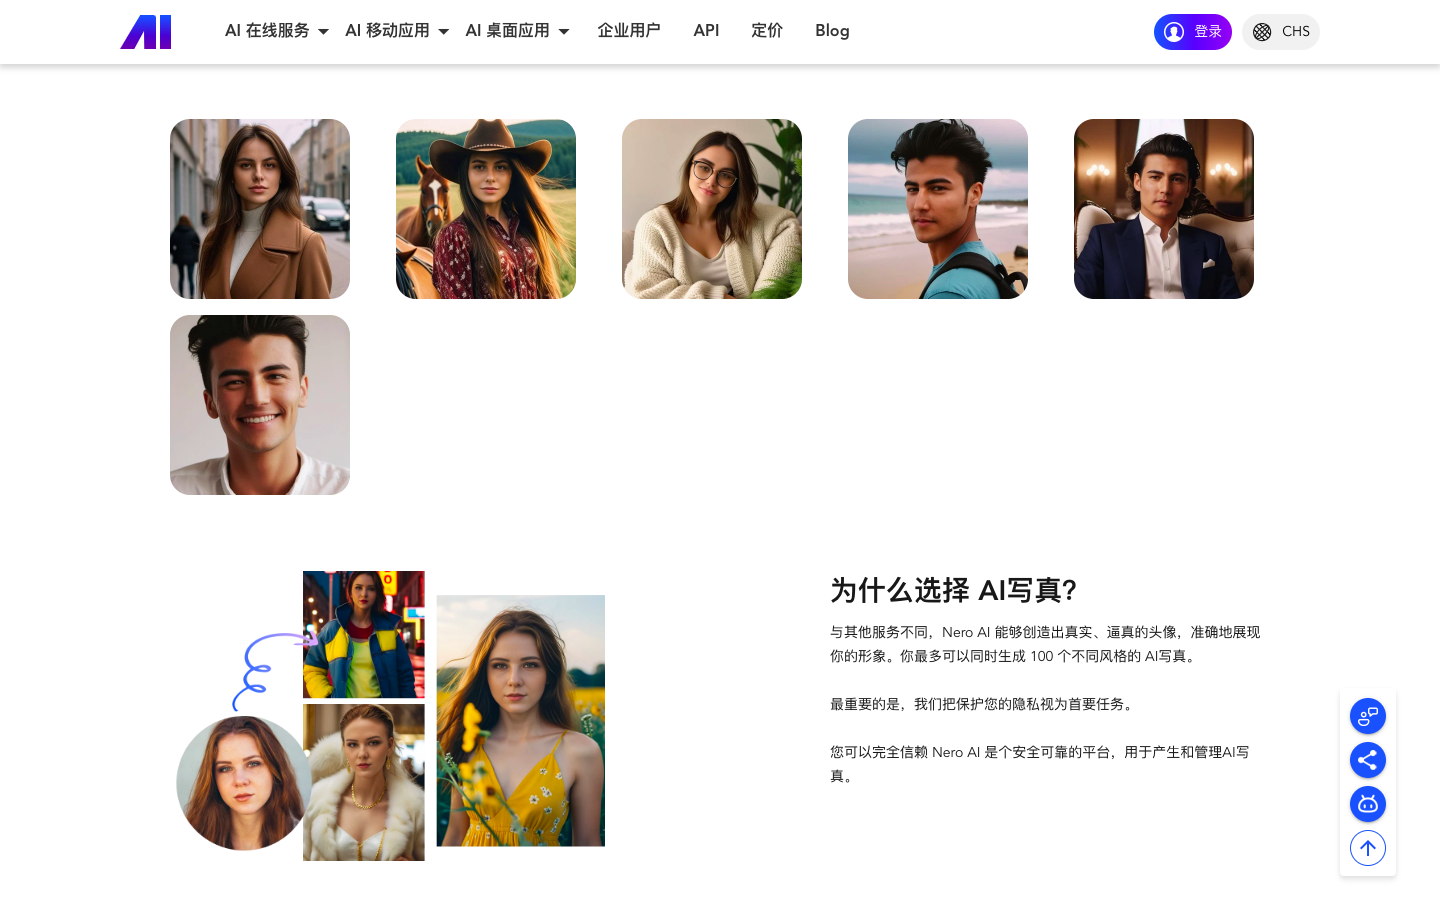Open the CHS language selector

(1281, 32)
